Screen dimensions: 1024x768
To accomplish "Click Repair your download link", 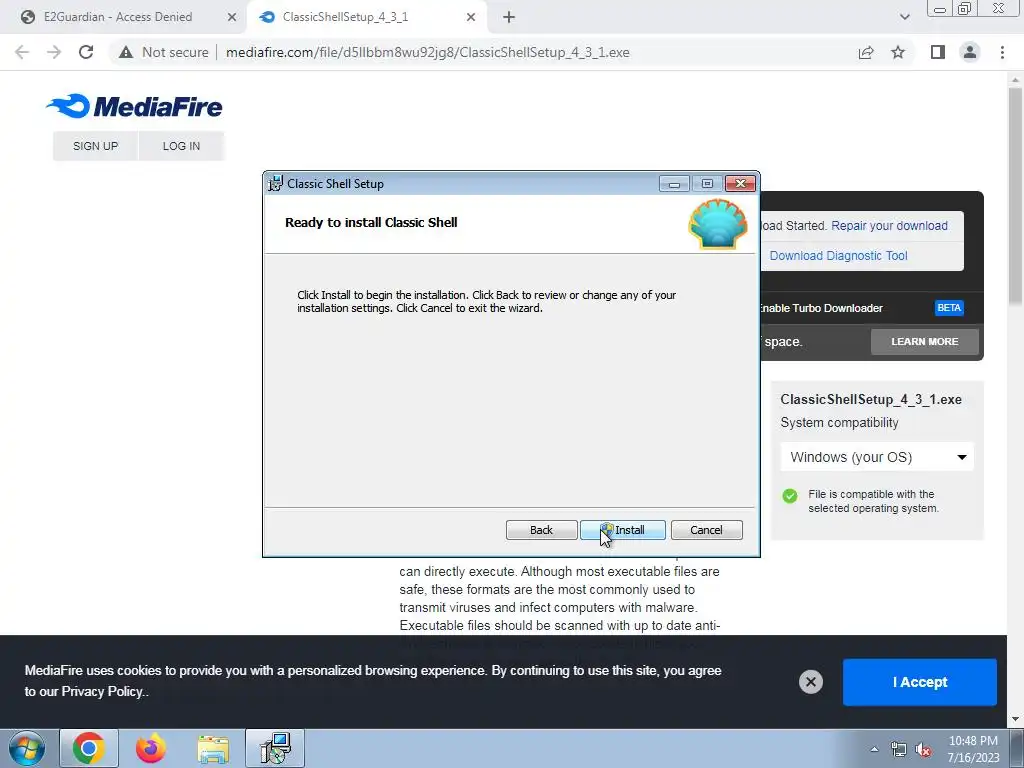I will click(889, 225).
